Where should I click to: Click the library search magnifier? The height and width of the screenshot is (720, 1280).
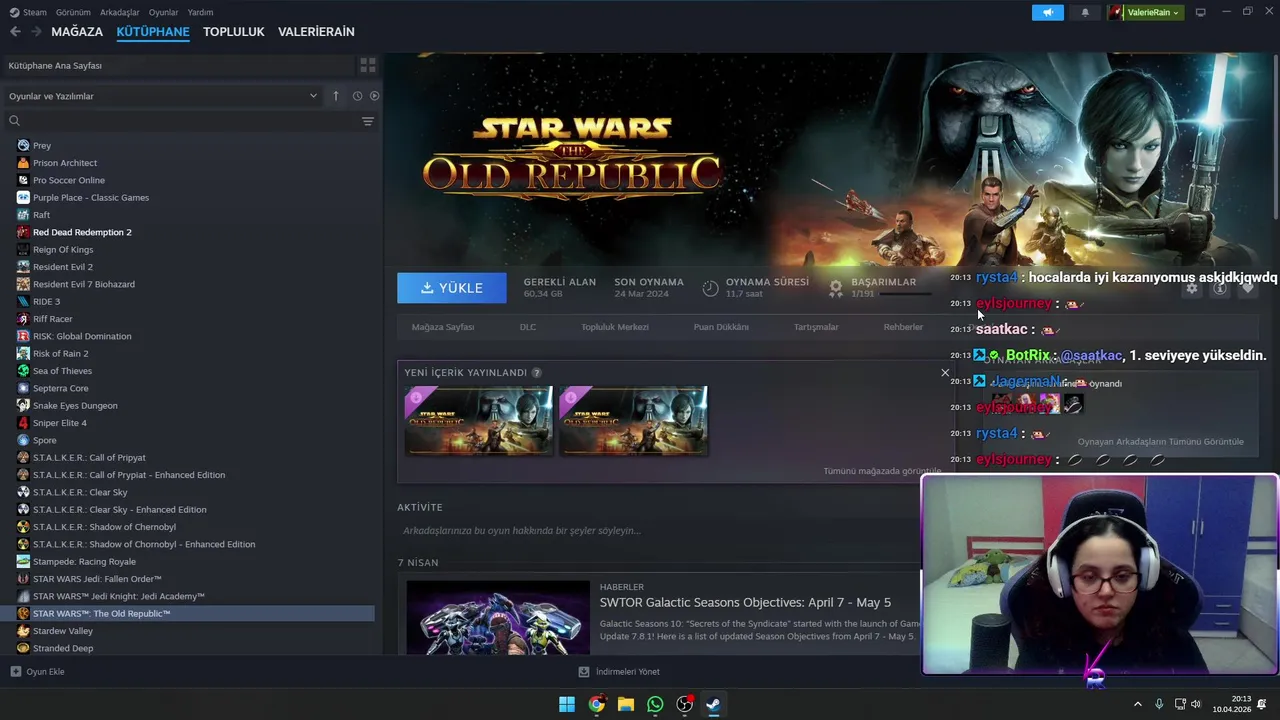(14, 121)
